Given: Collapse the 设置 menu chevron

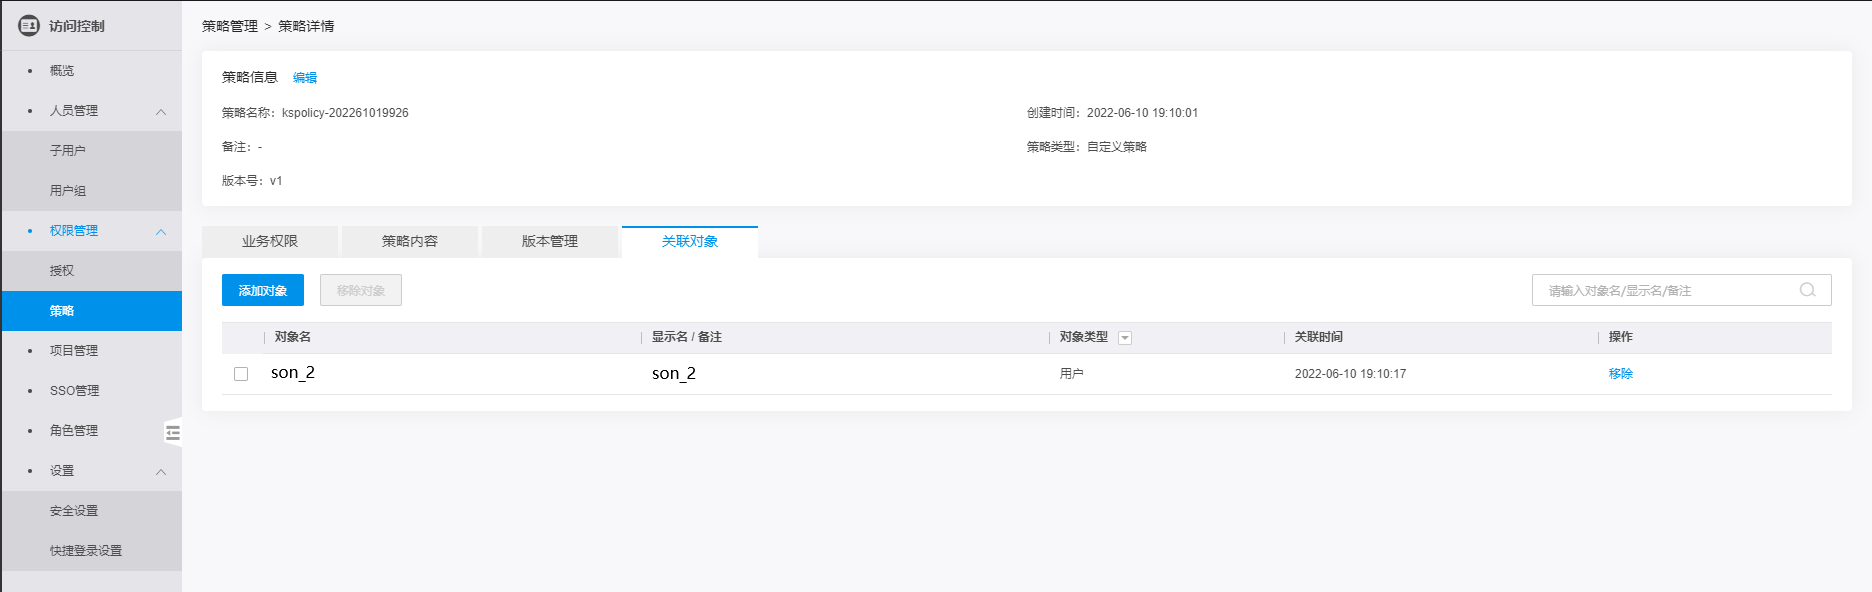Looking at the screenshot, I should click(x=161, y=471).
